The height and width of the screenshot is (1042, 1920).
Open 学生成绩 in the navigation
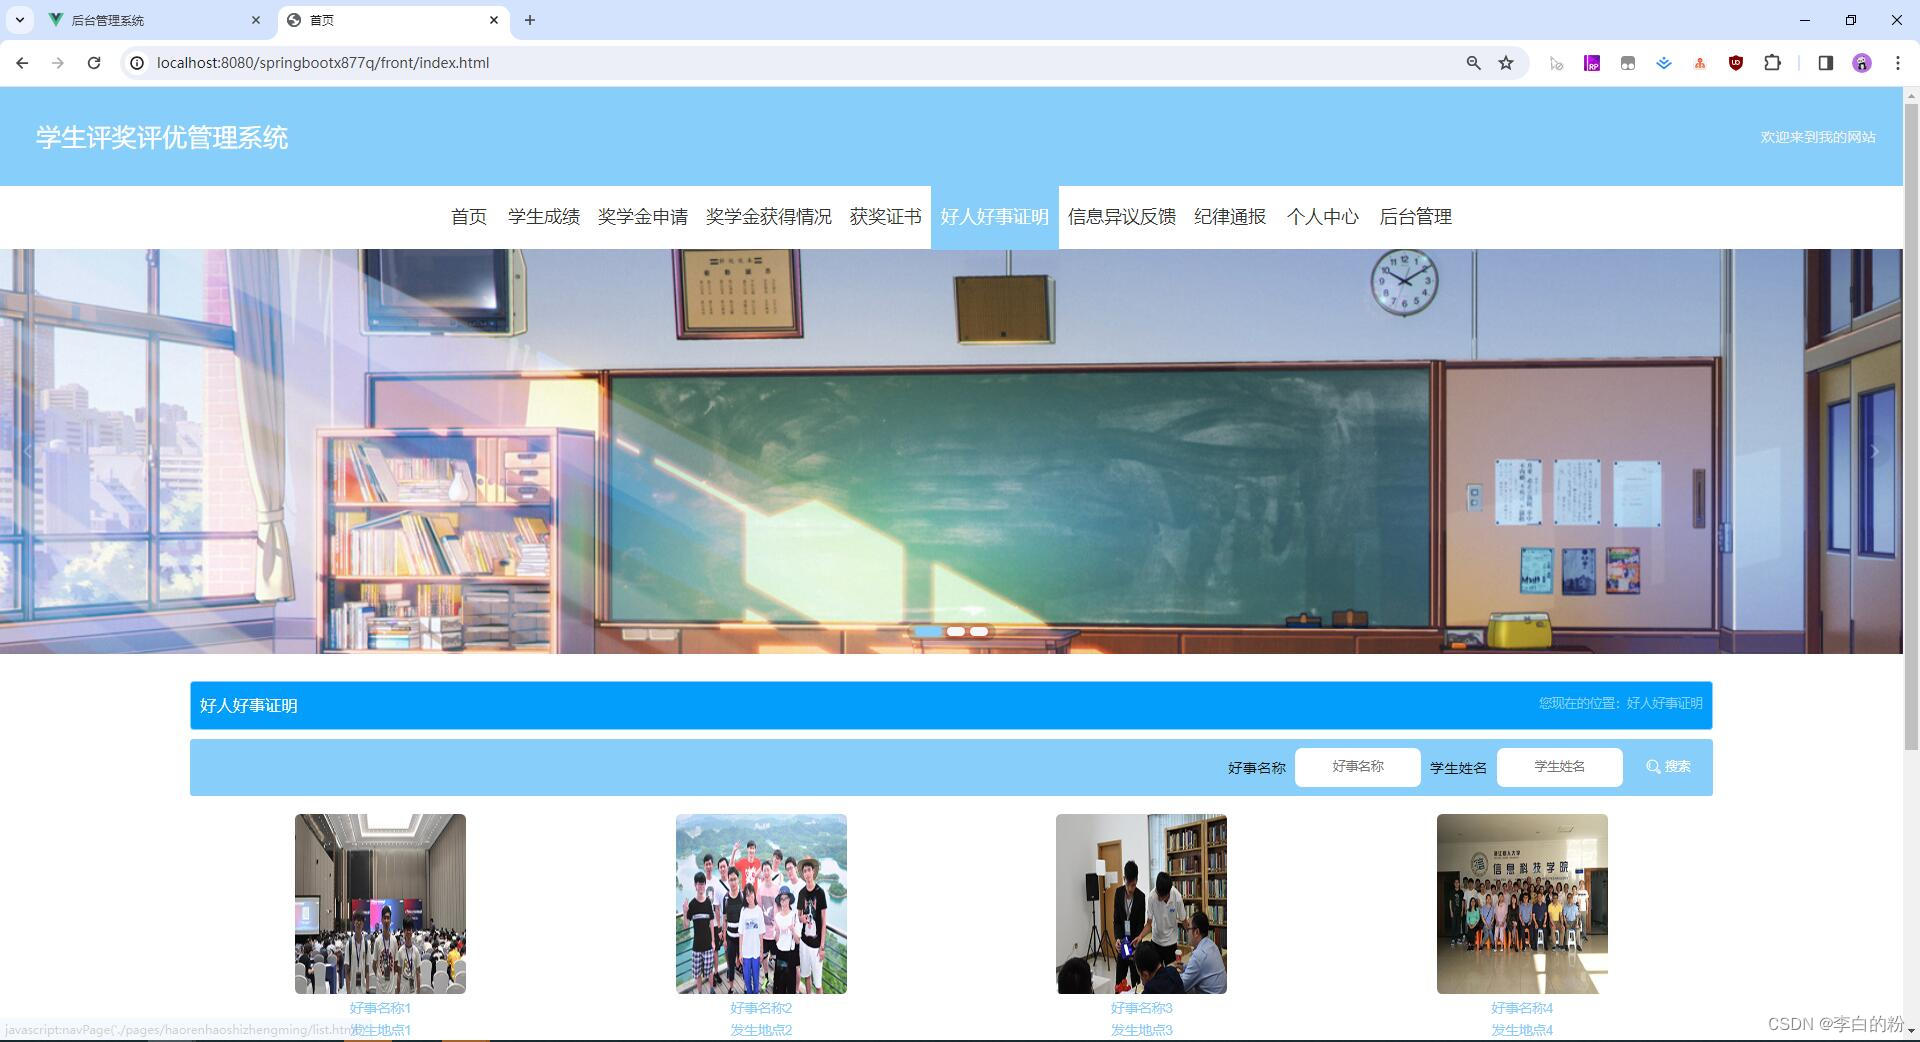click(544, 217)
